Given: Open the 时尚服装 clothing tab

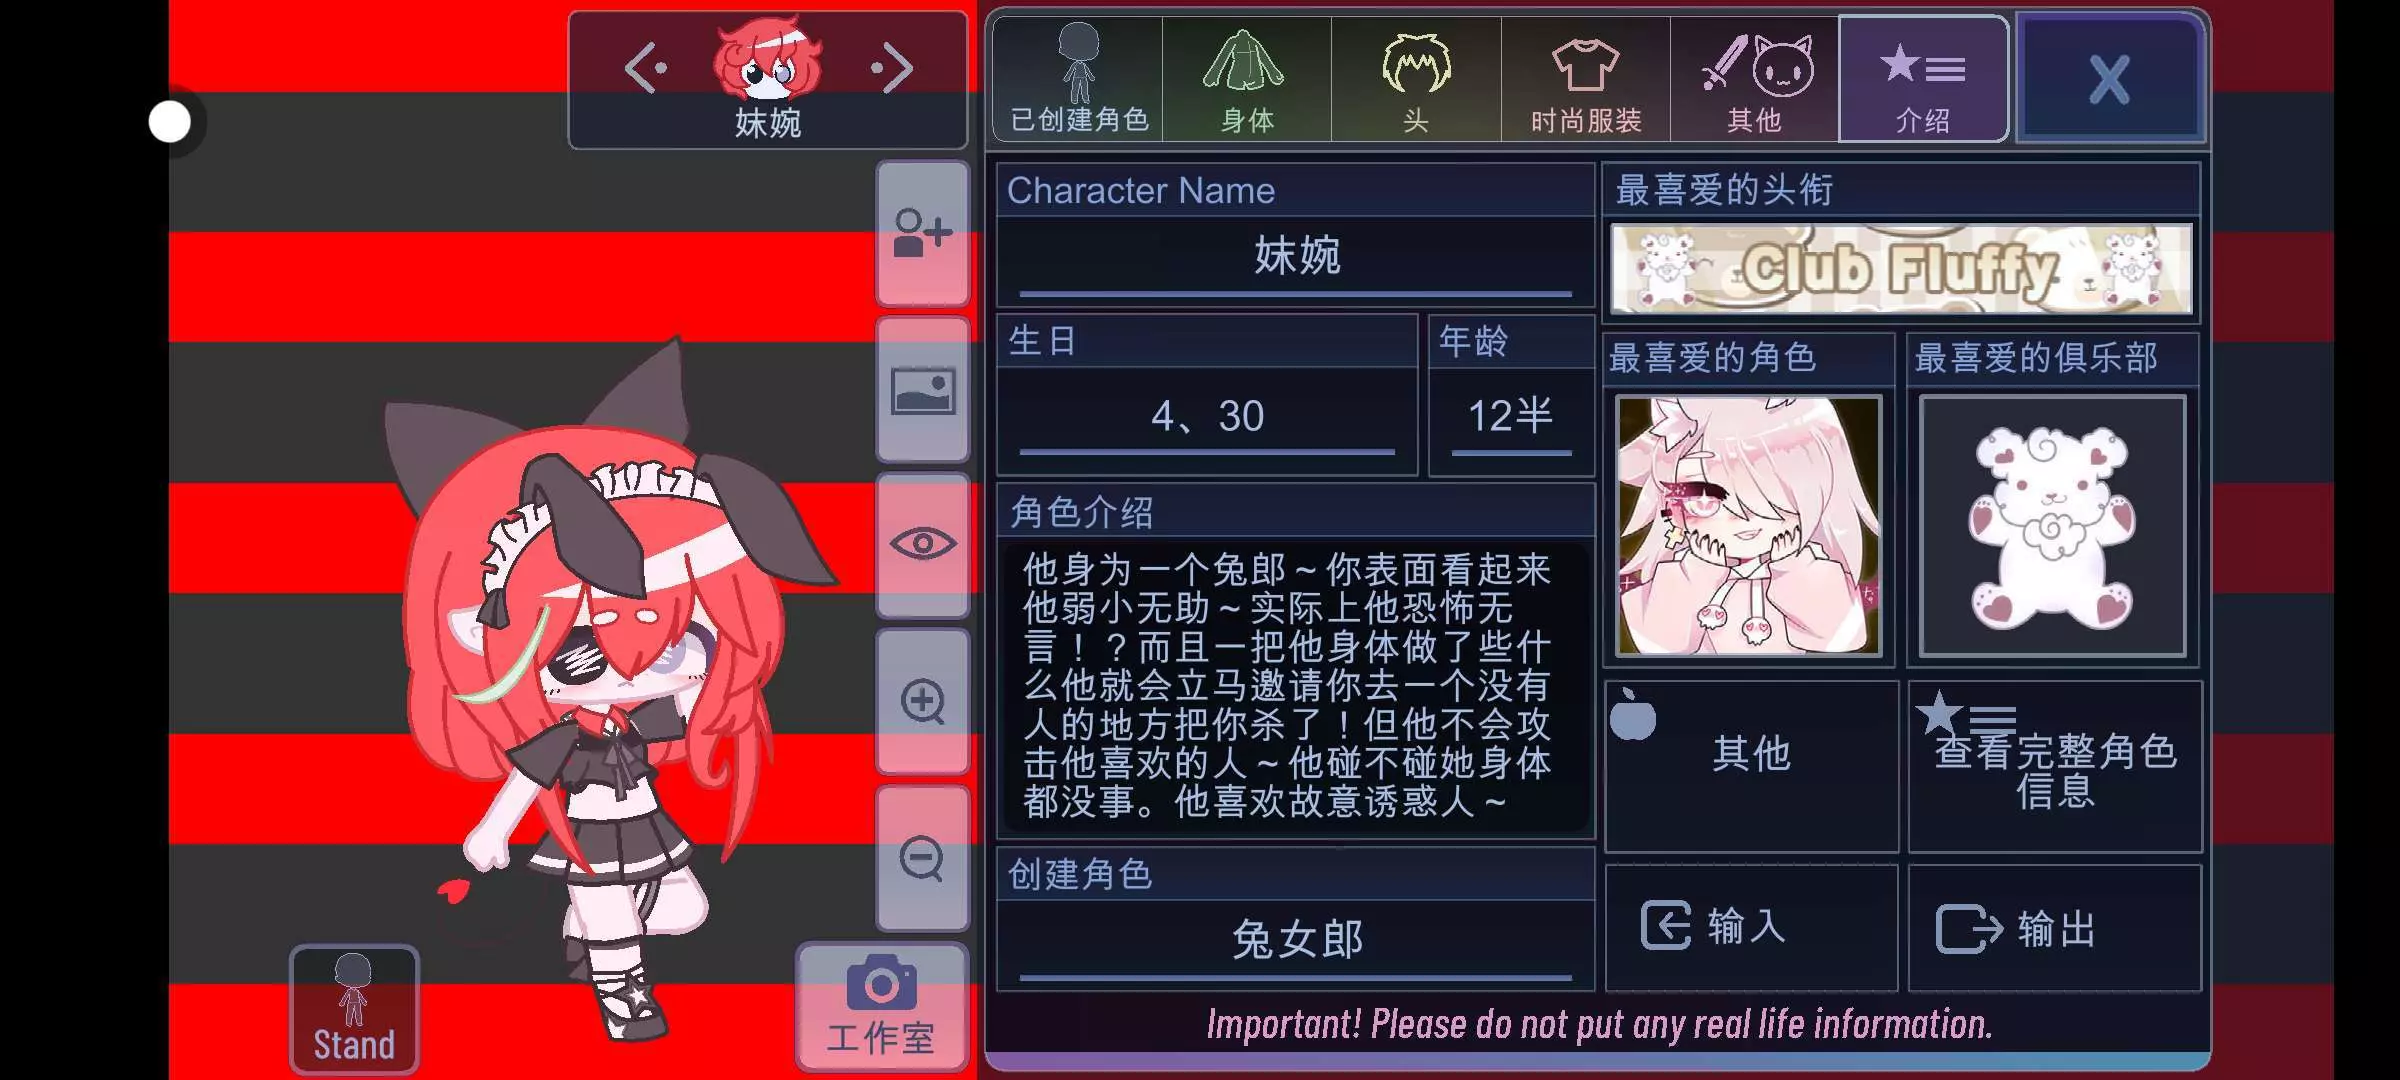Looking at the screenshot, I should point(1586,79).
